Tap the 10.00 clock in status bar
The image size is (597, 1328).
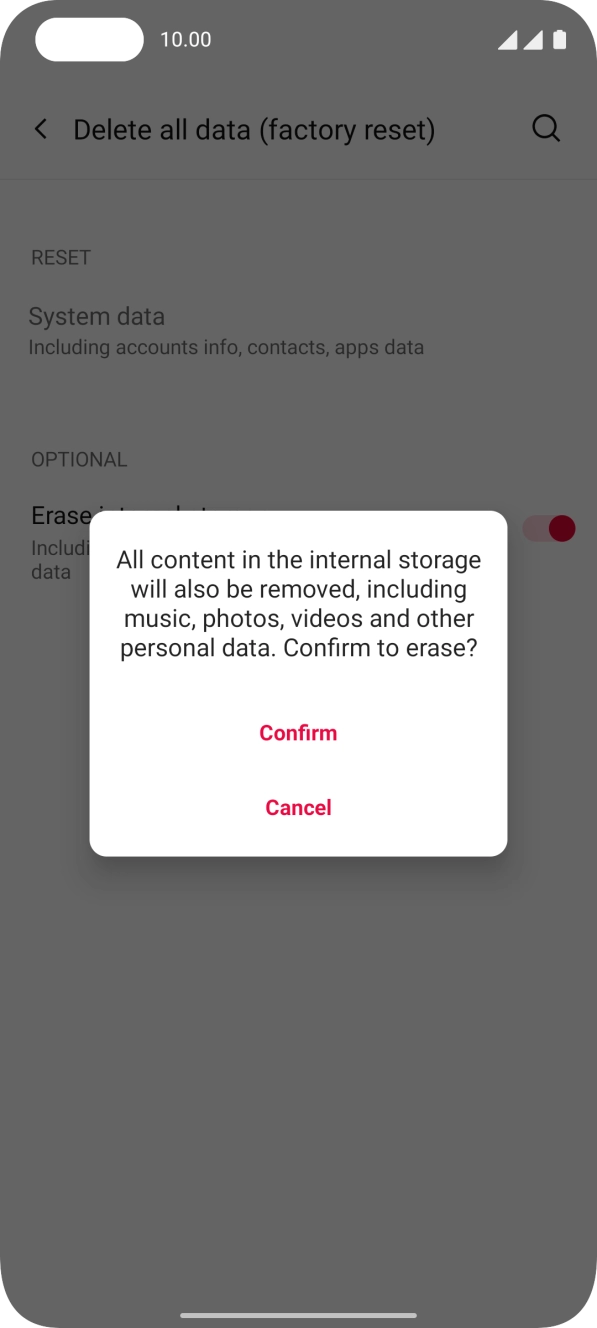pyautogui.click(x=186, y=40)
